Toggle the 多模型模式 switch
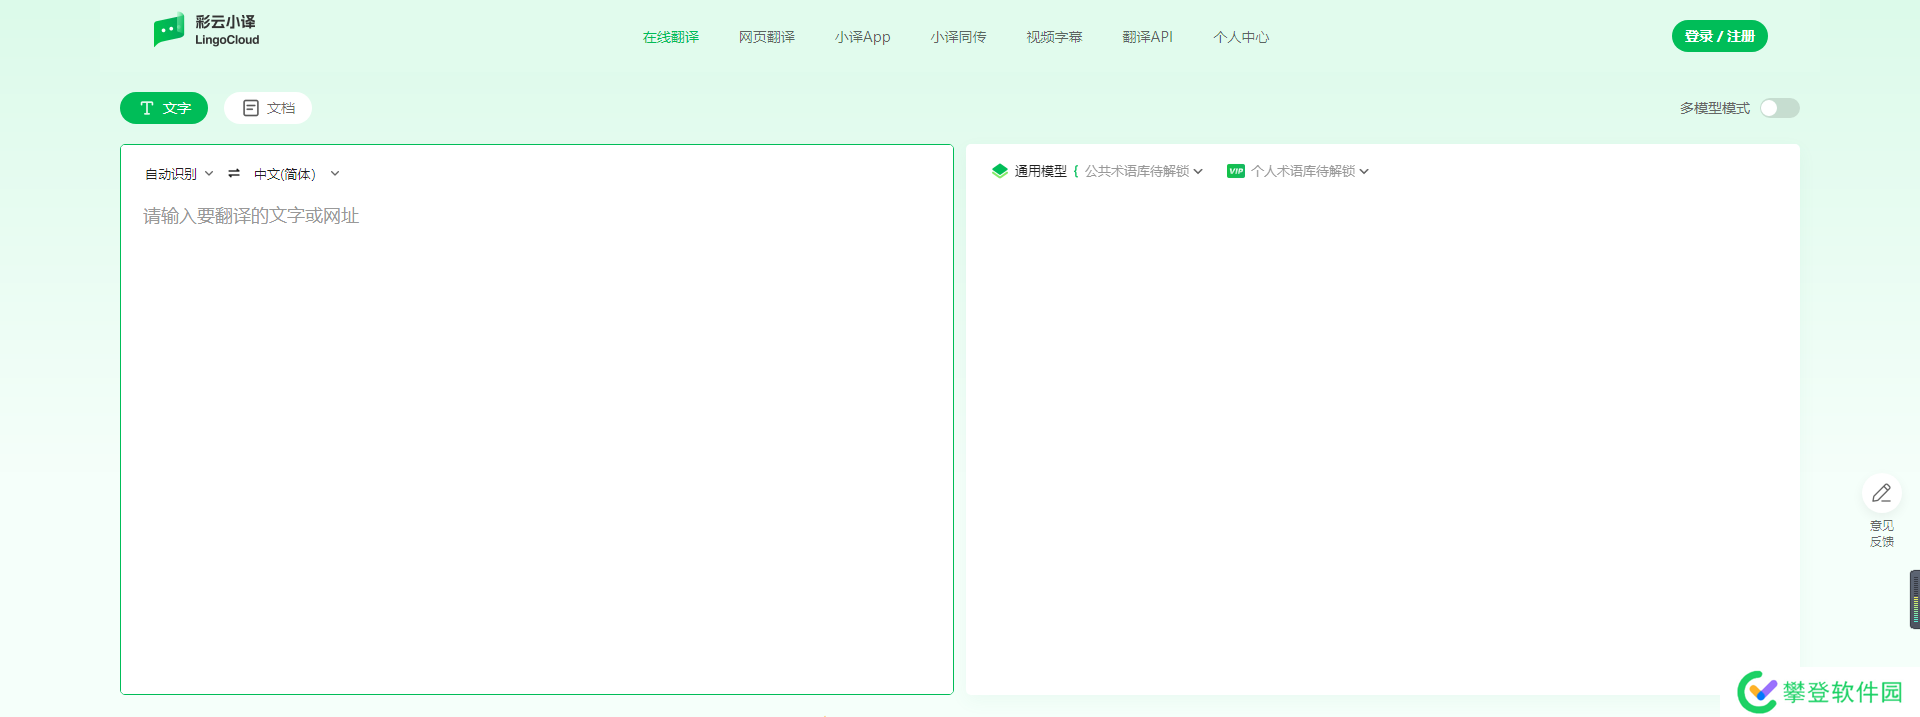This screenshot has width=1920, height=717. pyautogui.click(x=1779, y=108)
